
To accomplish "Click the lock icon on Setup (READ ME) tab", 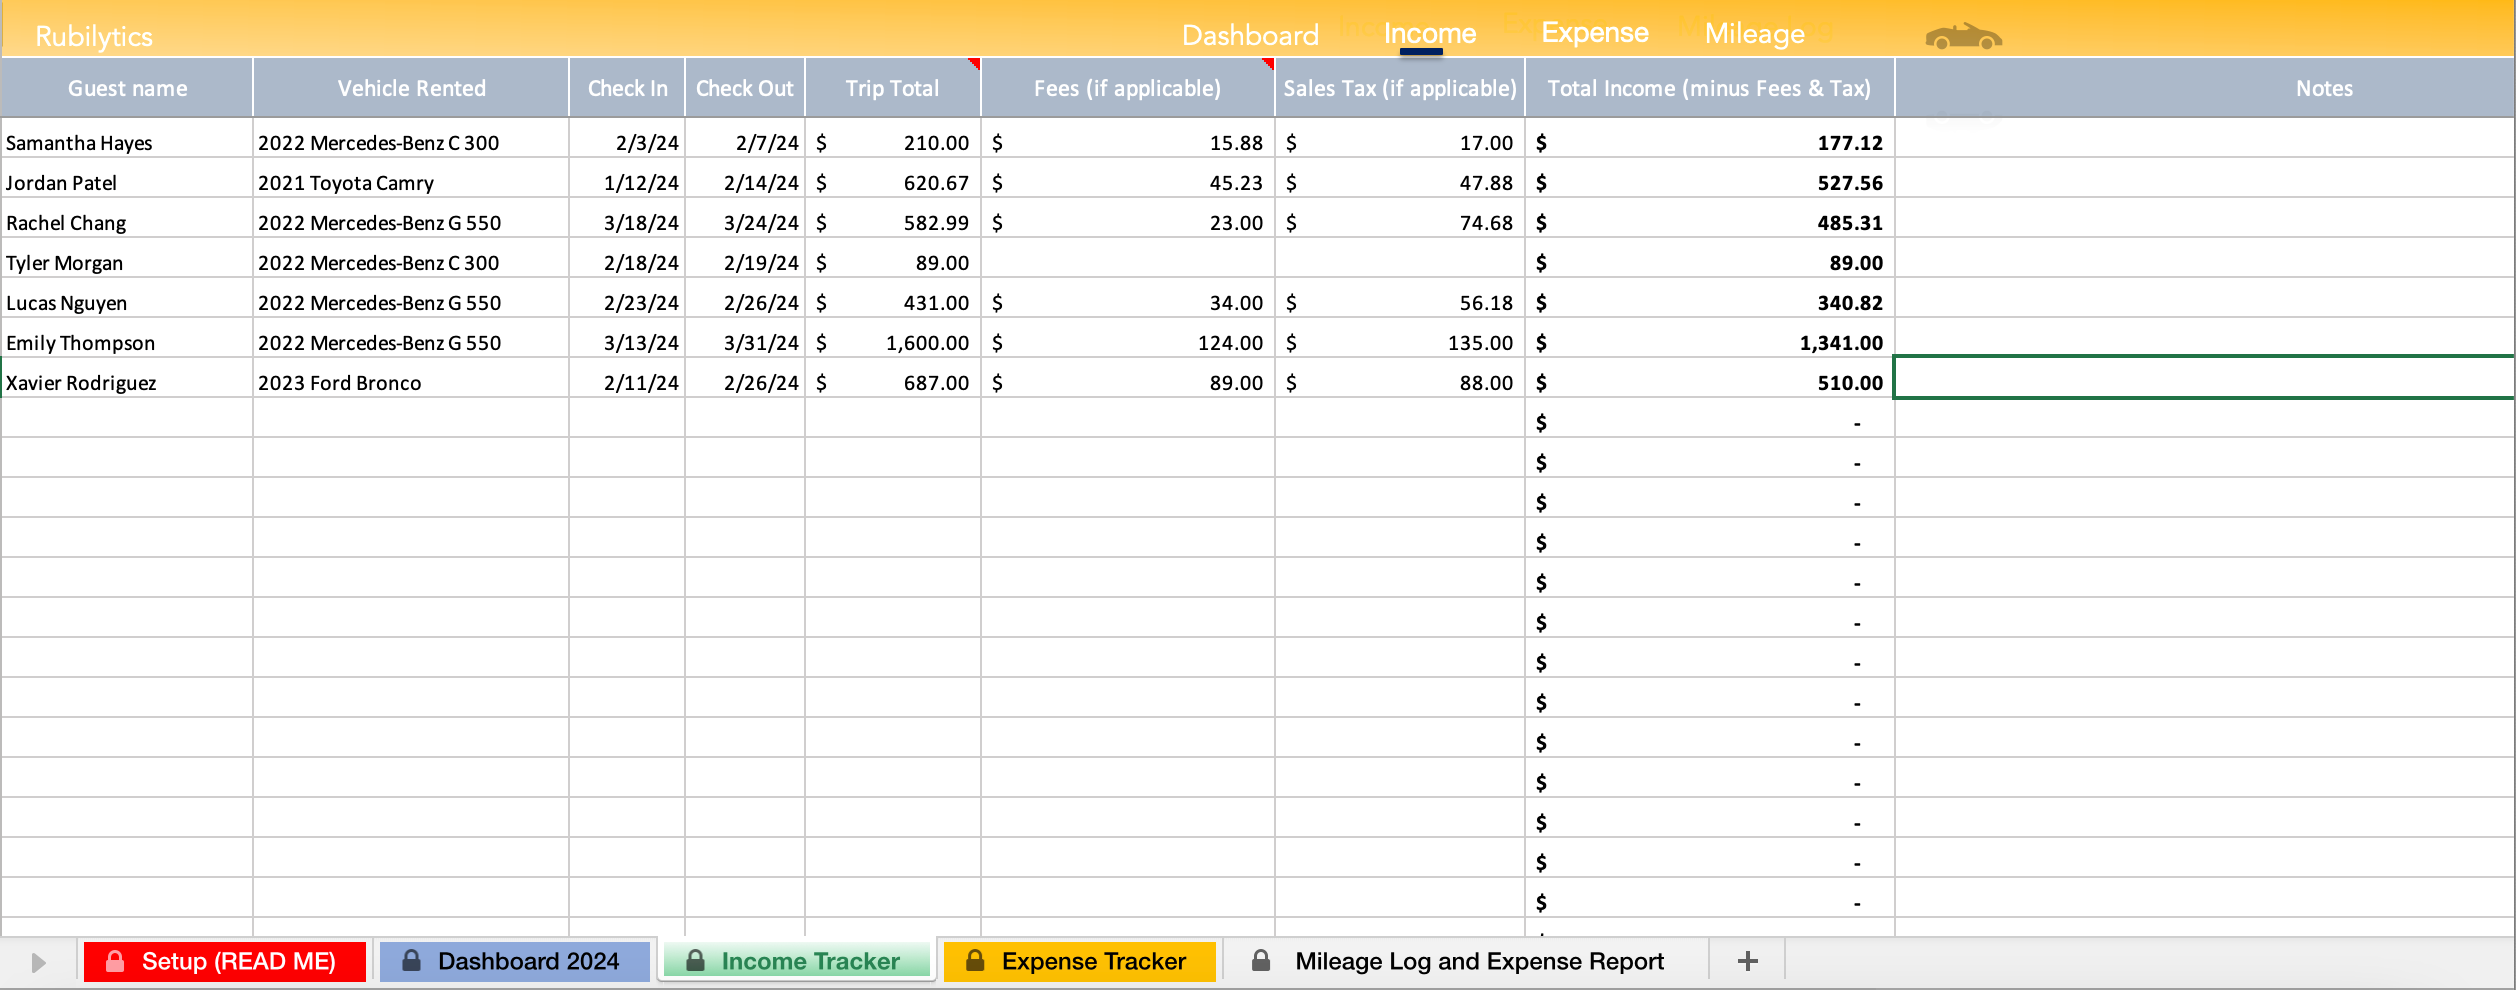I will point(117,961).
